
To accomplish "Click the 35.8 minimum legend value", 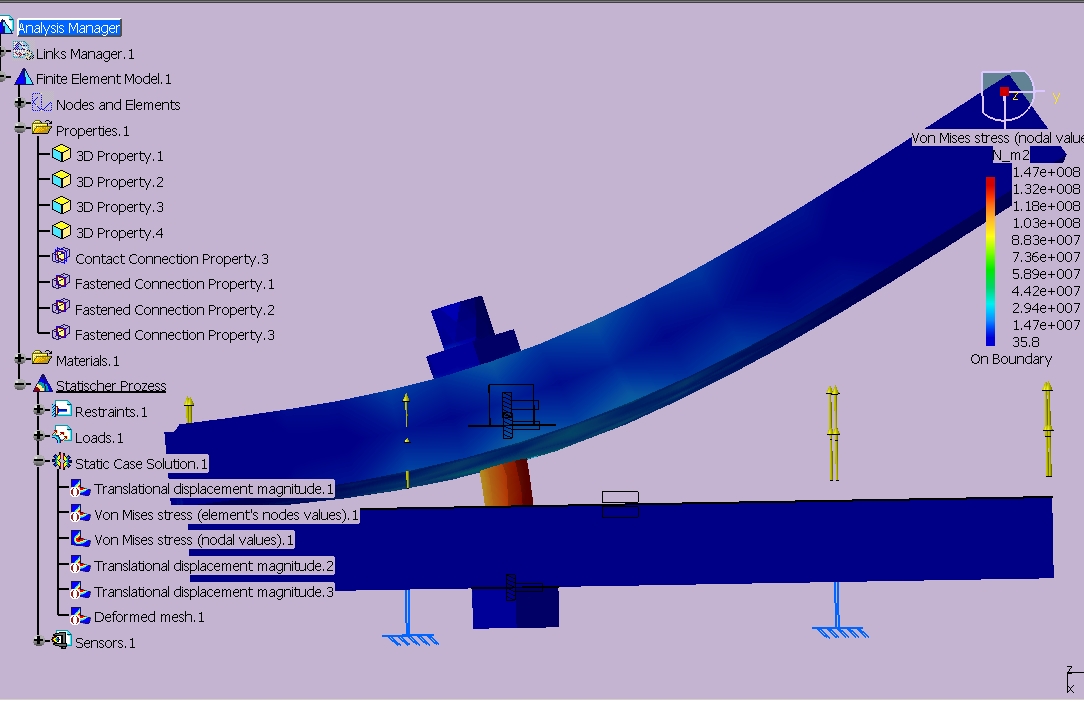I will [1026, 342].
